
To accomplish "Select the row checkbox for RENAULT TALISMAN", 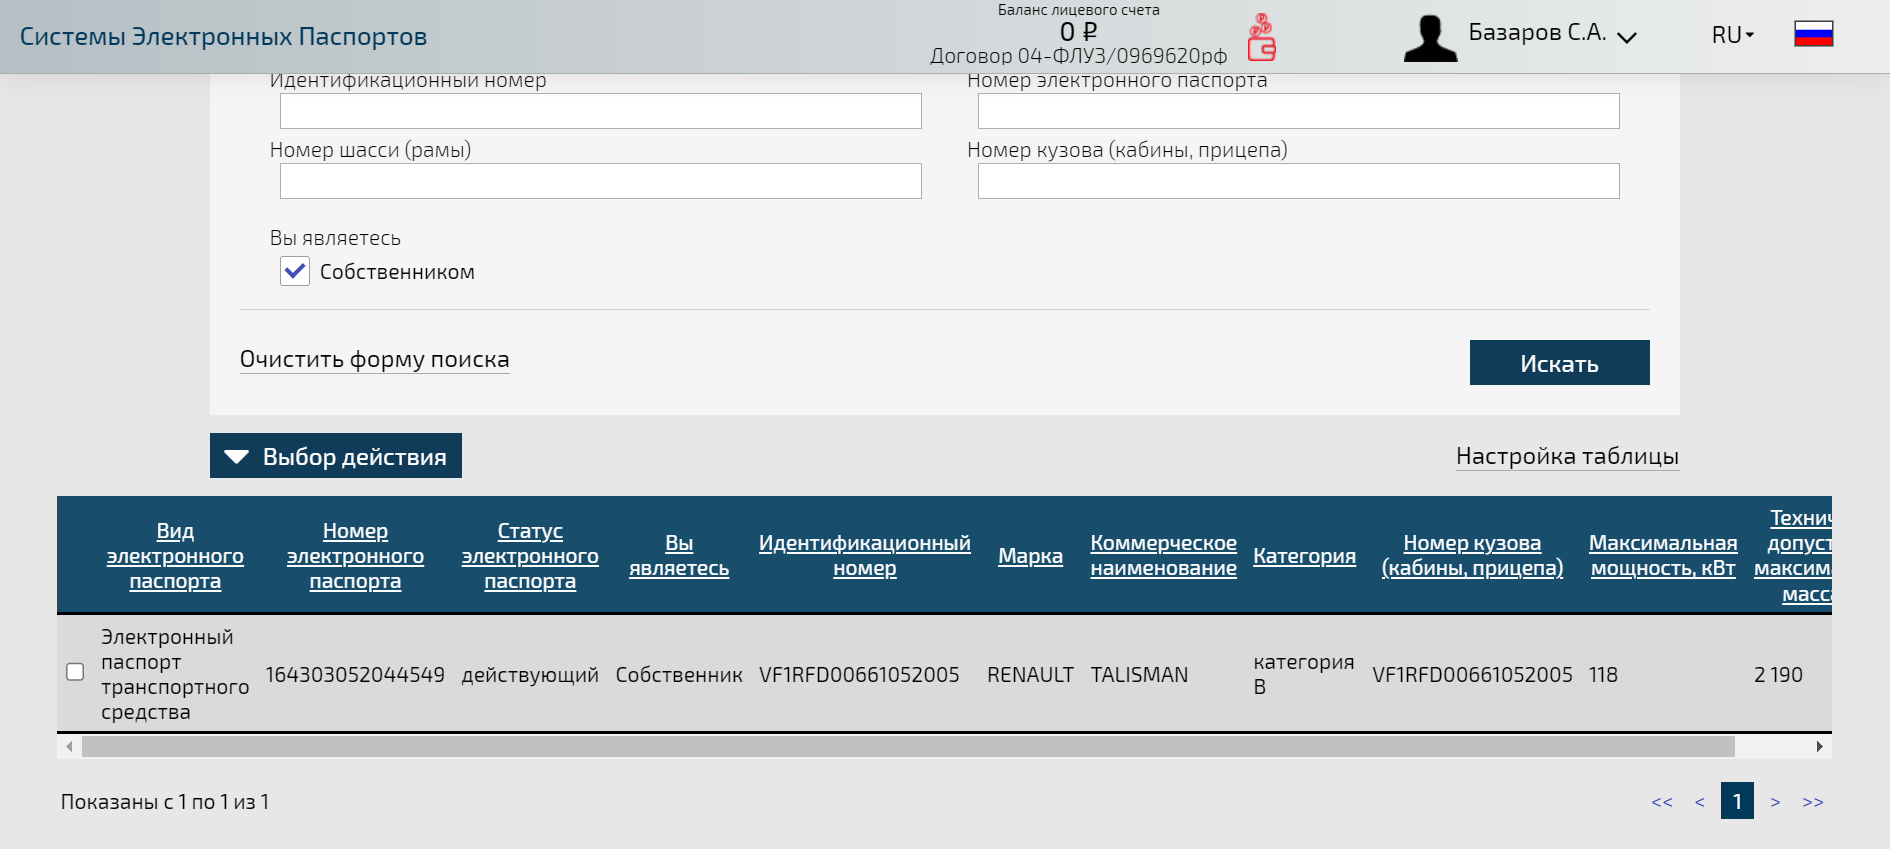I will pyautogui.click(x=75, y=672).
